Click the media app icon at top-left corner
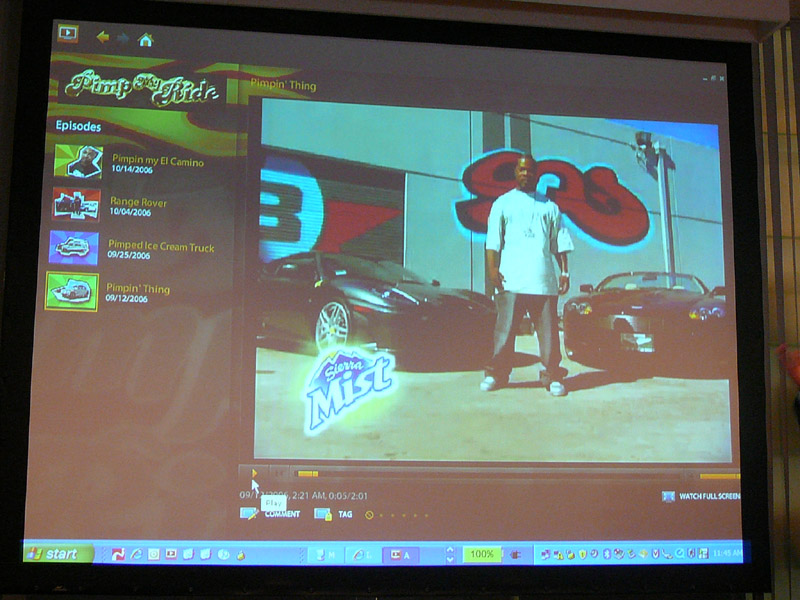800x600 pixels. (x=68, y=33)
